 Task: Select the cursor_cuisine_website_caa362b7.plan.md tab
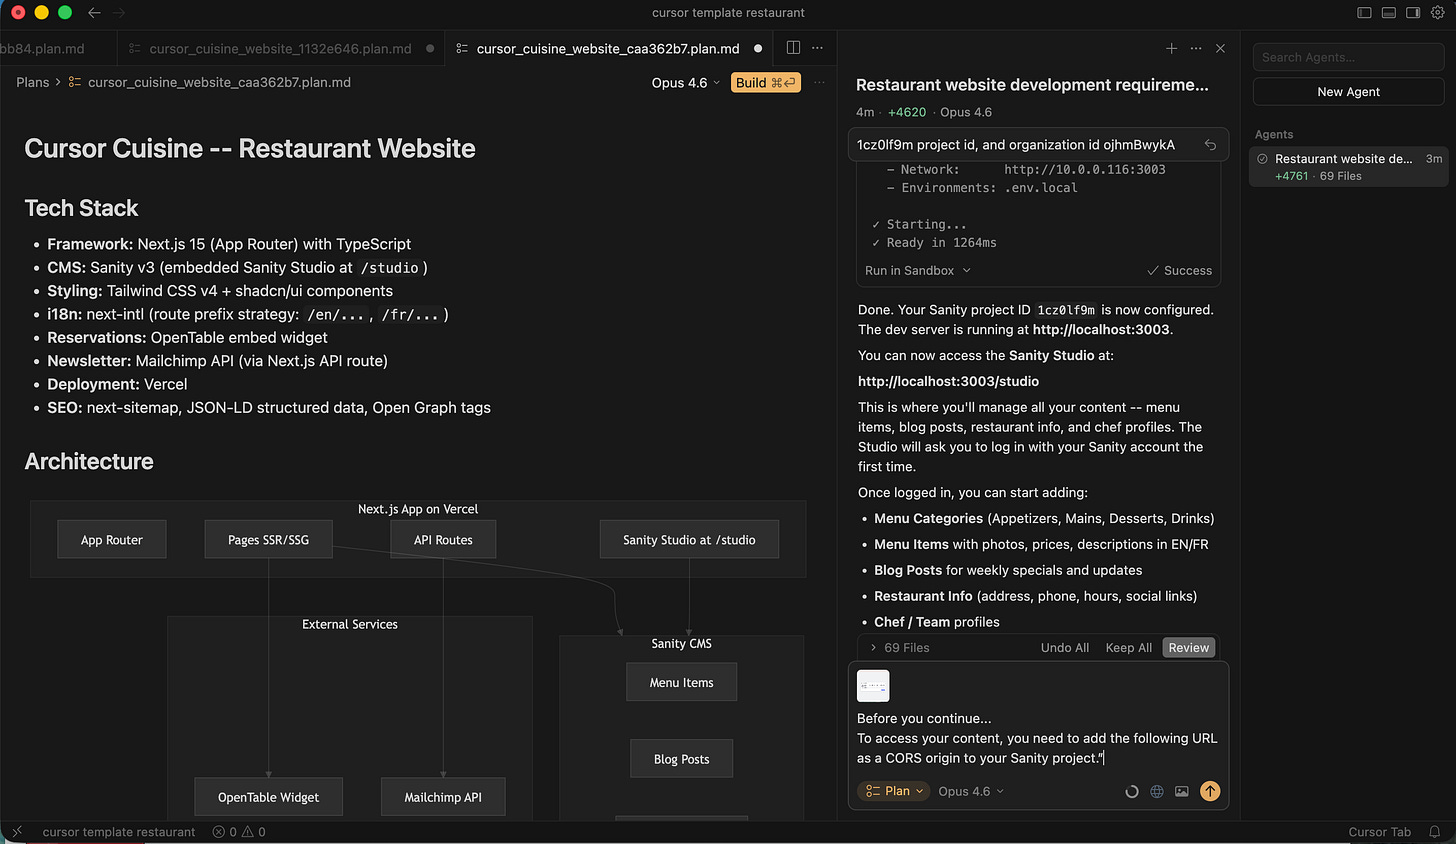click(608, 48)
